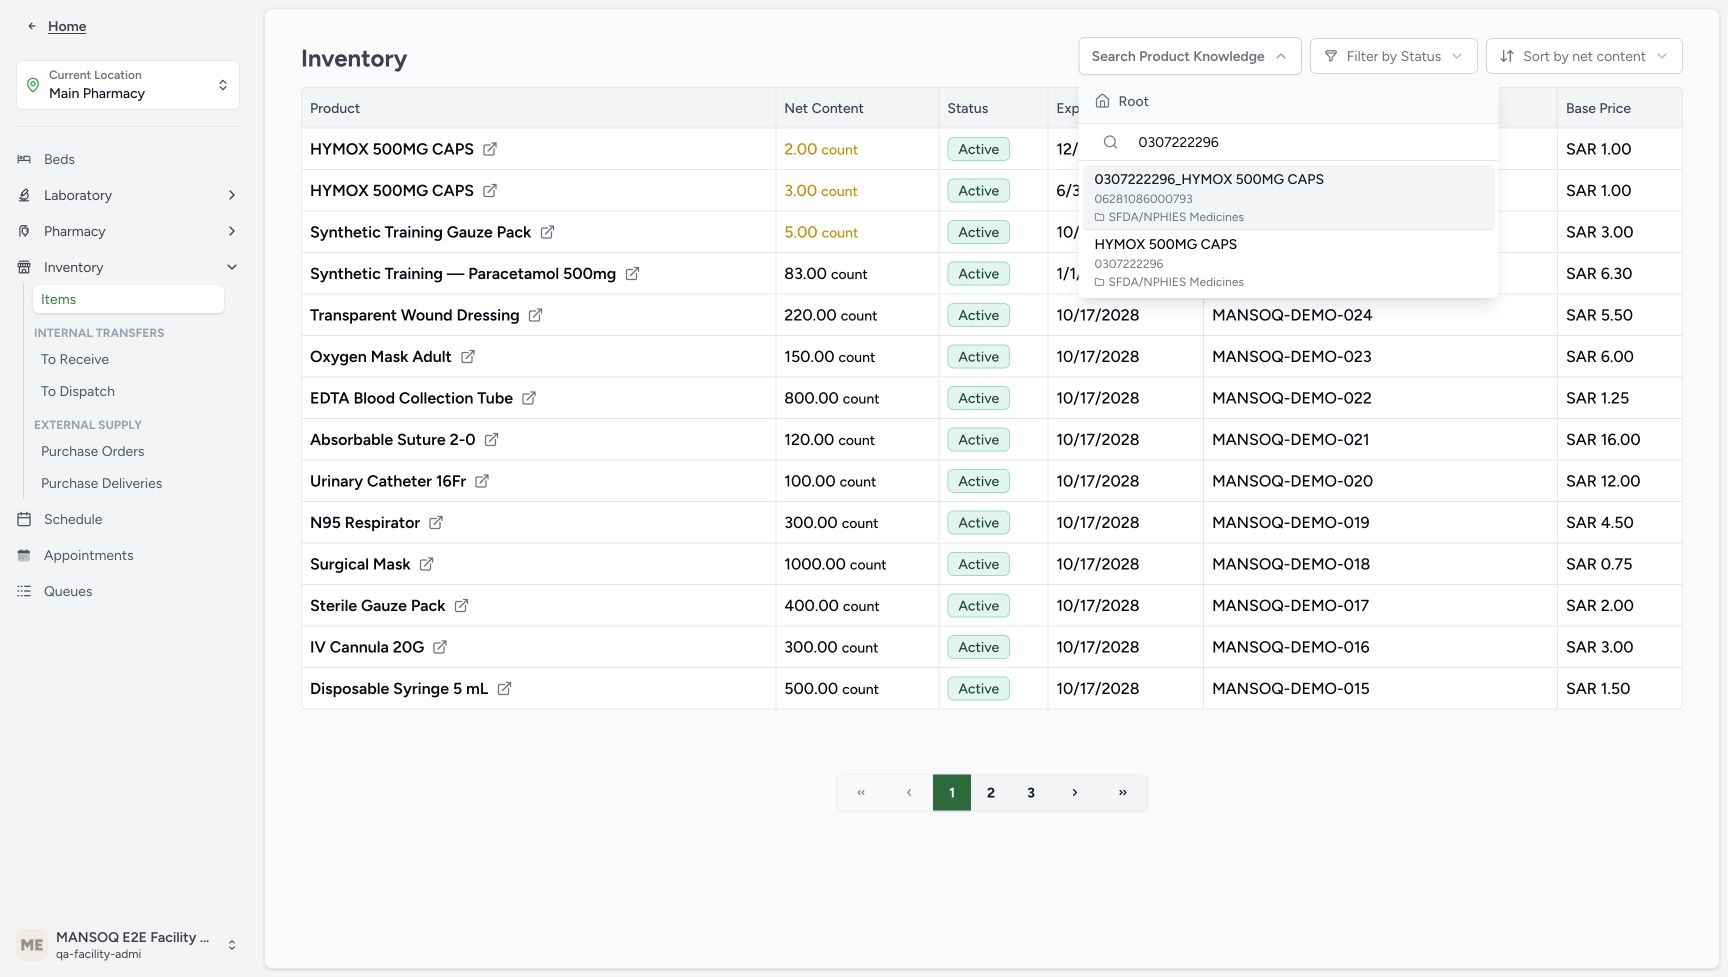Click the ME facility avatar
1728x977 pixels.
pos(32,945)
